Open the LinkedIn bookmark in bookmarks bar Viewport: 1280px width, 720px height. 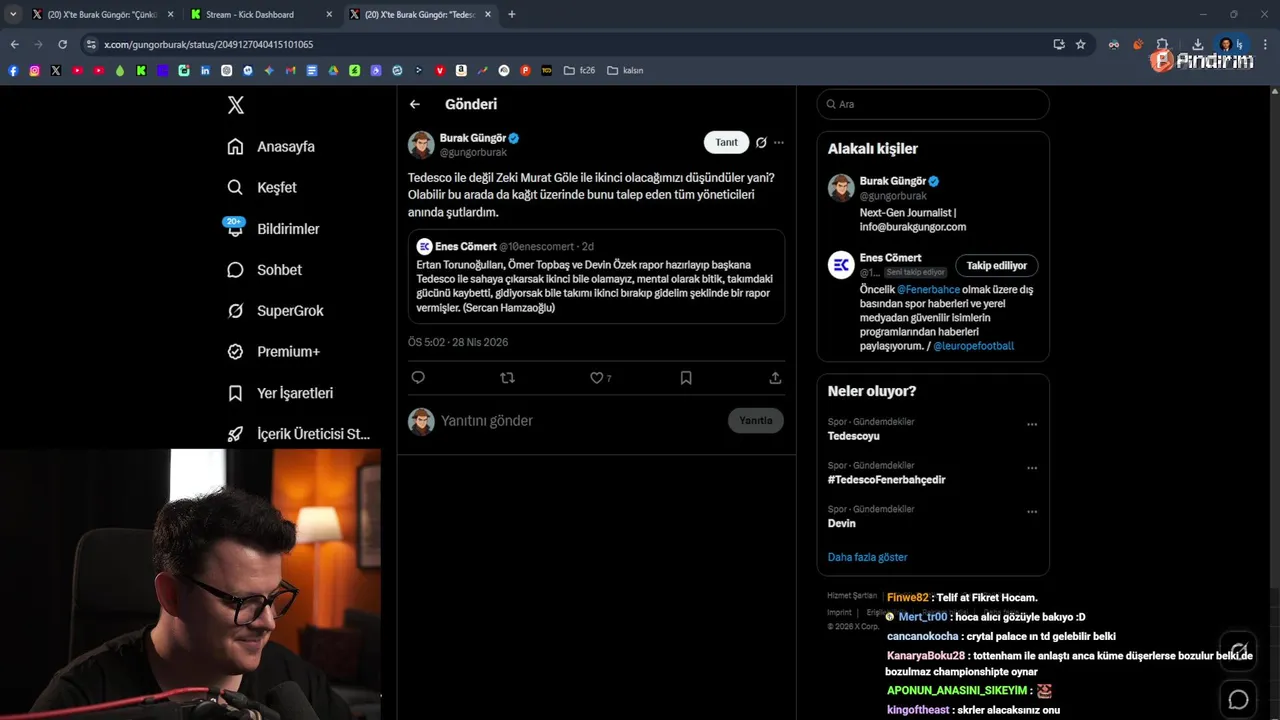(x=205, y=71)
